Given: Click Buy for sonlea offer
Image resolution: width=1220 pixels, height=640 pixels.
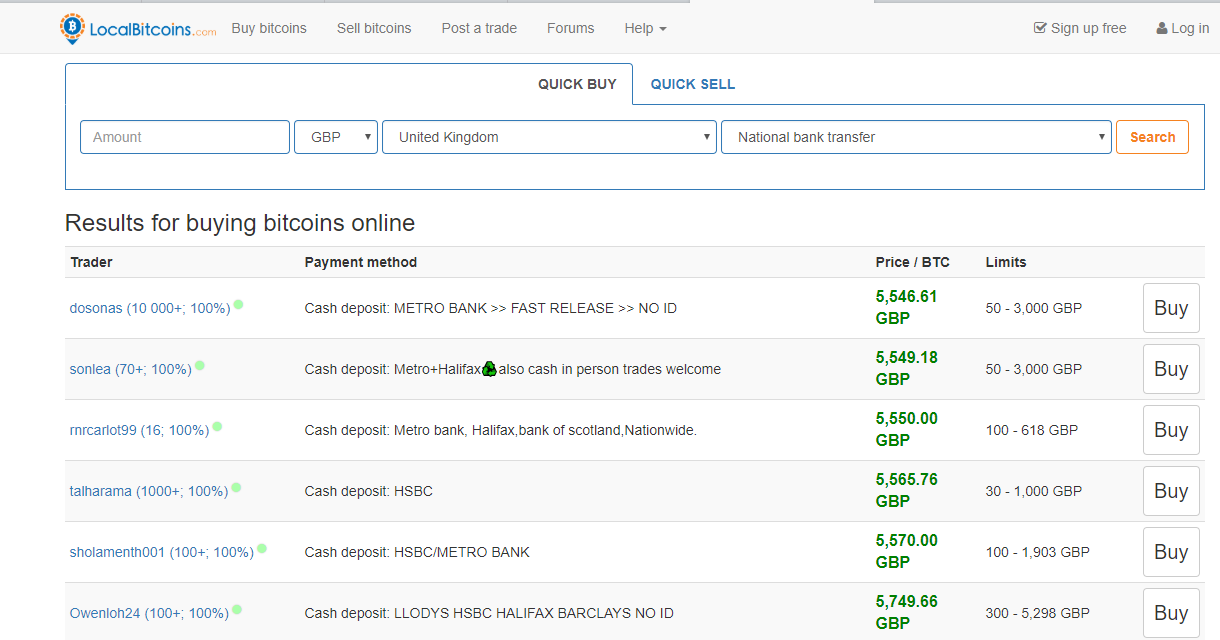Looking at the screenshot, I should pos(1171,369).
